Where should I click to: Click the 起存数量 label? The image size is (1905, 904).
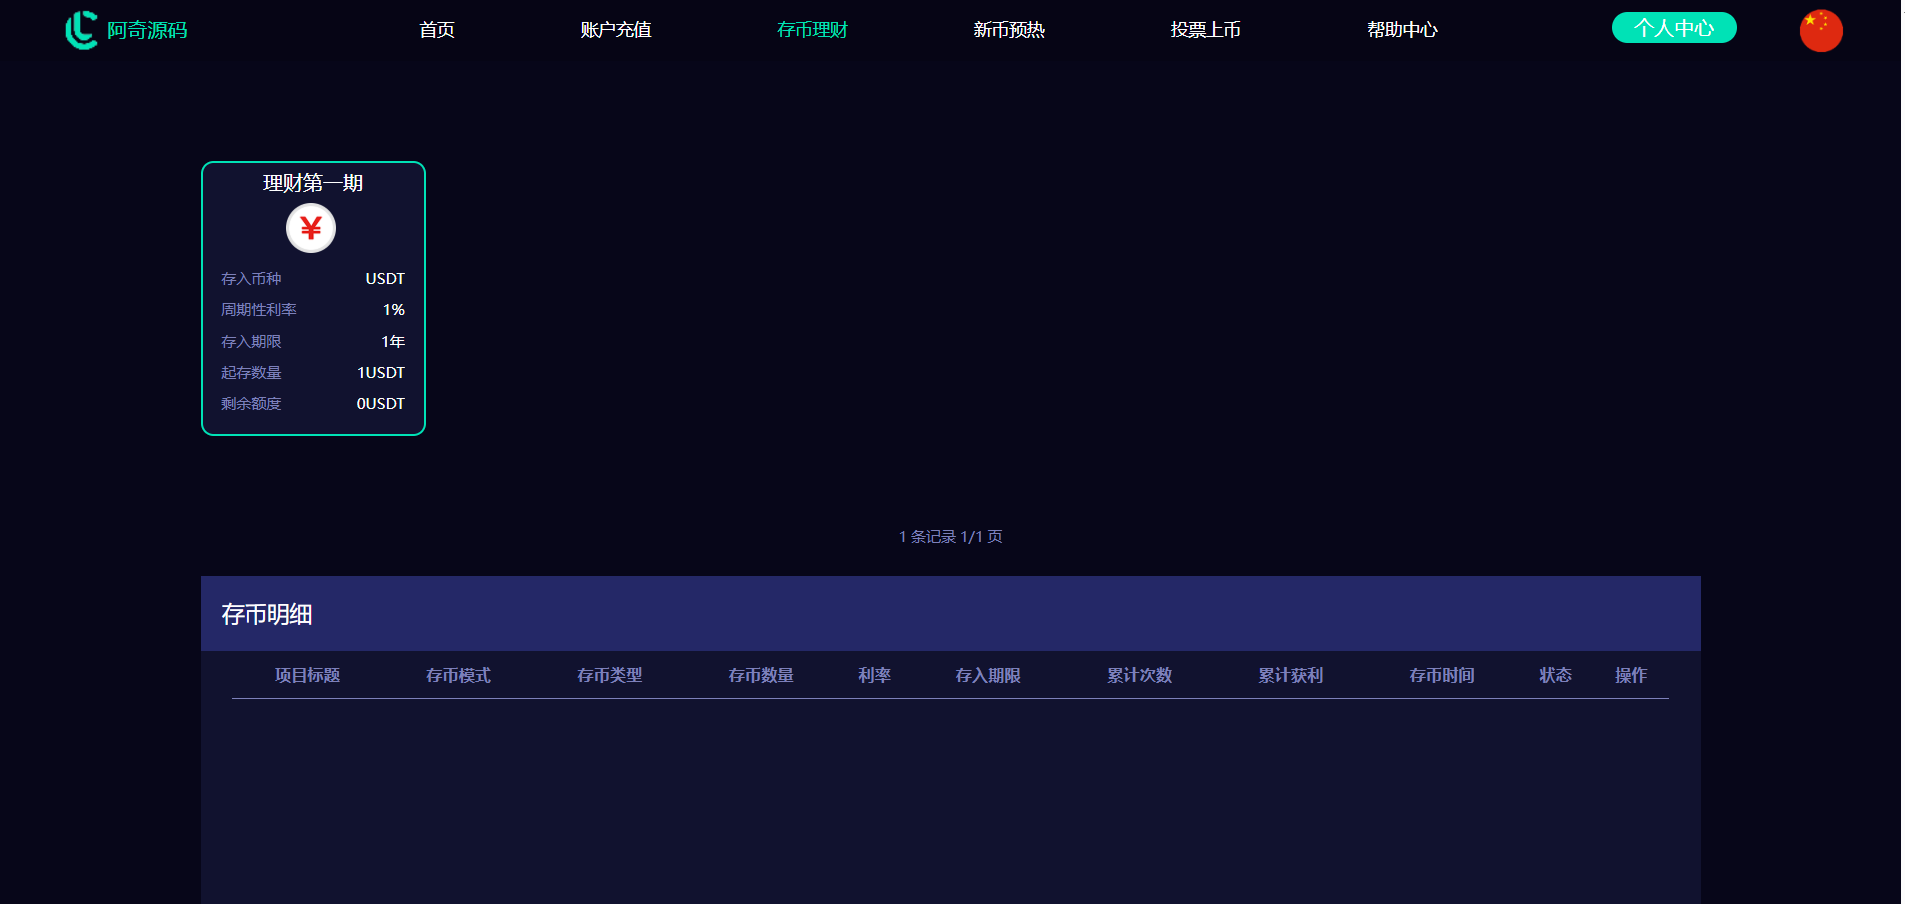coord(251,373)
